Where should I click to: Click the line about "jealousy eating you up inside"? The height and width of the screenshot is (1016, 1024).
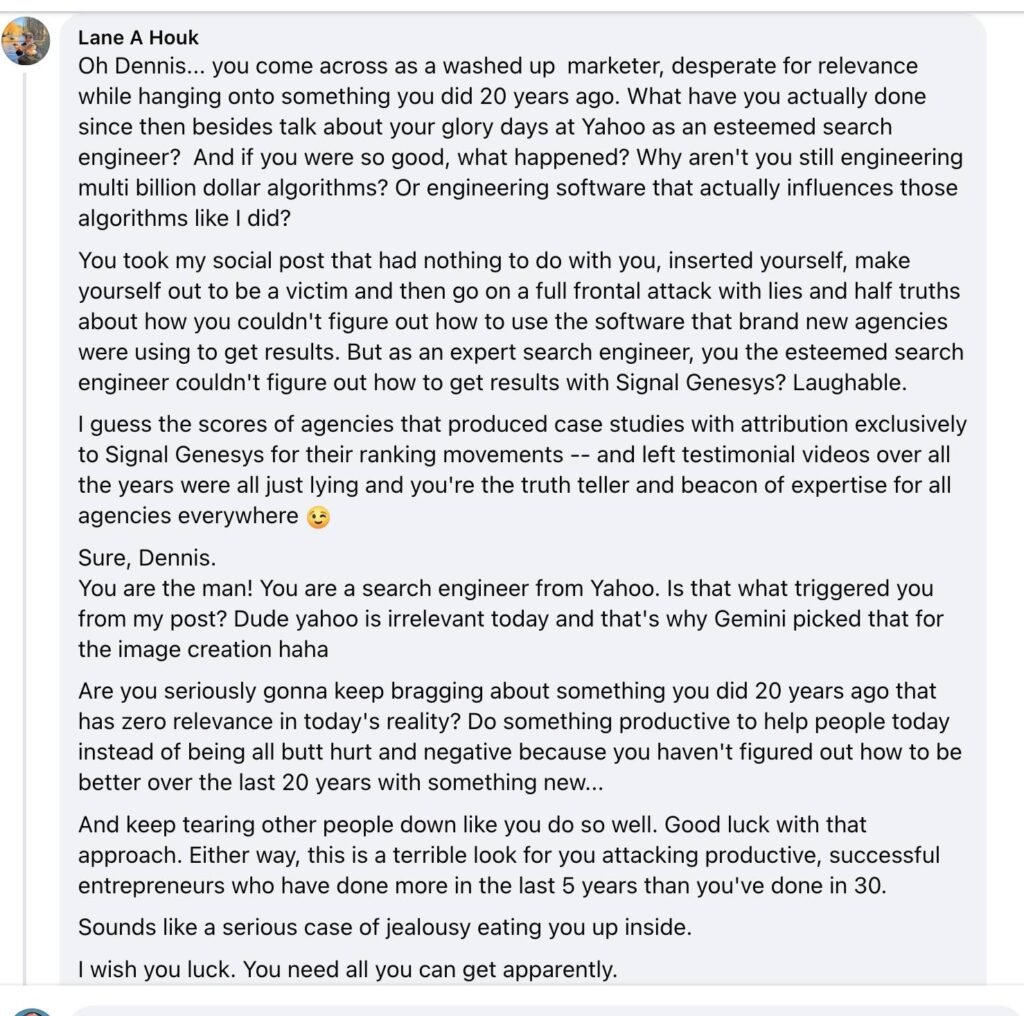coord(384,927)
